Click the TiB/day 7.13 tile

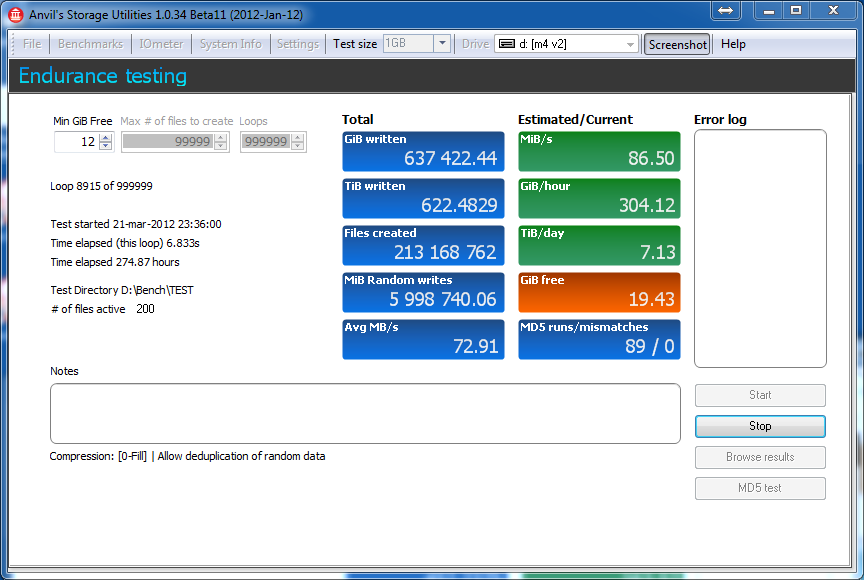pyautogui.click(x=600, y=246)
